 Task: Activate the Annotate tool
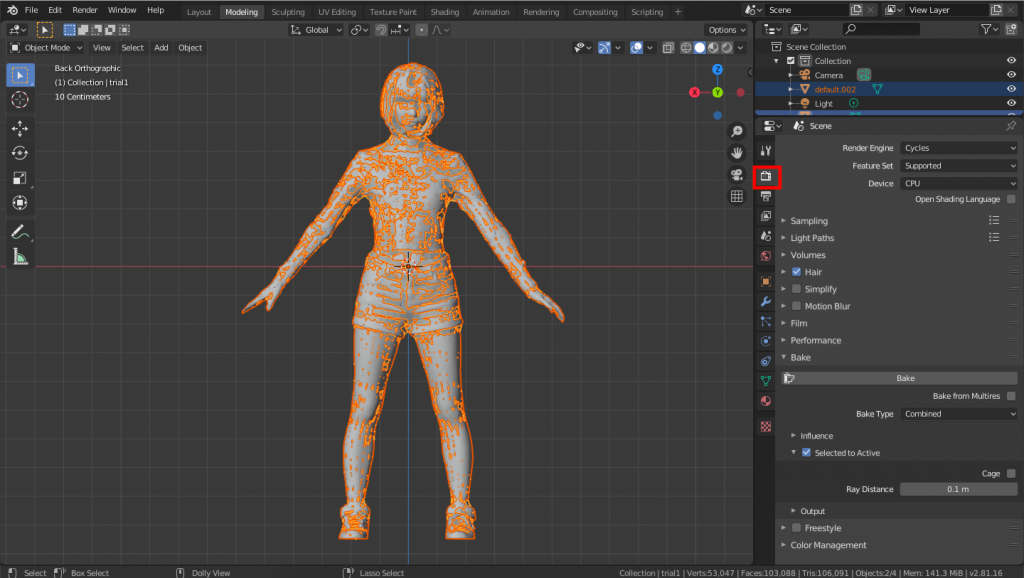(x=20, y=232)
